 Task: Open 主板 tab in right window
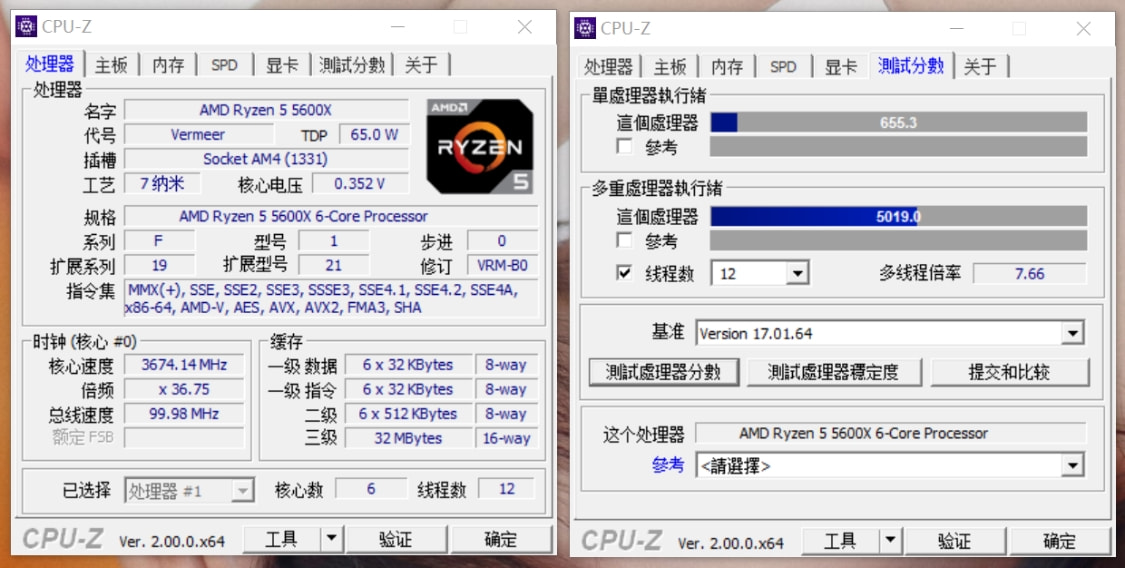[x=670, y=67]
